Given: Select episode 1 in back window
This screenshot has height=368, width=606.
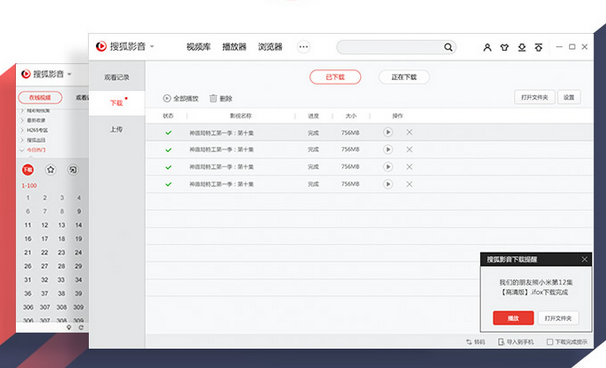Looking at the screenshot, I should click(x=28, y=198).
